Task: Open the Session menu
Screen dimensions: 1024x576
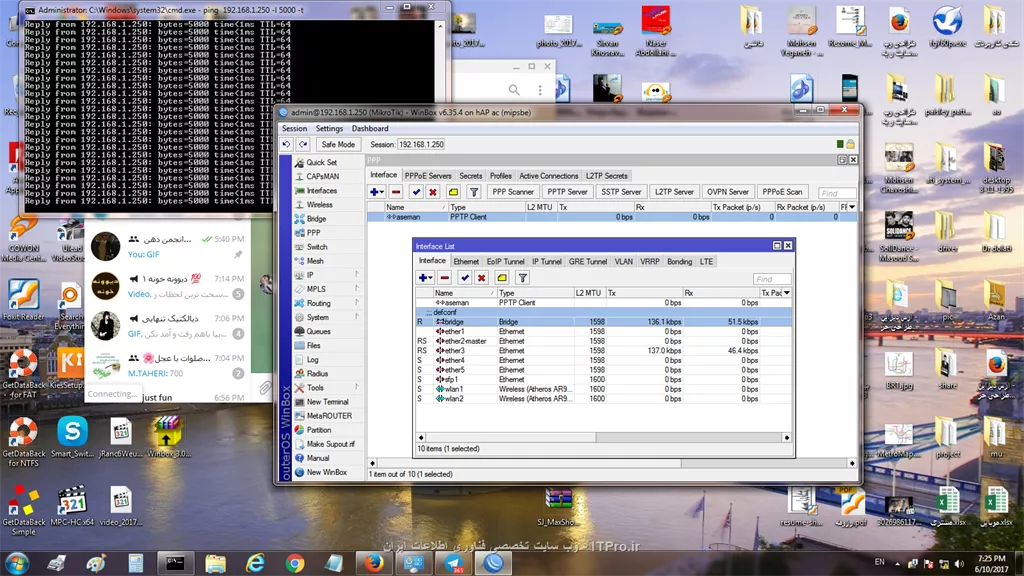Action: 294,129
